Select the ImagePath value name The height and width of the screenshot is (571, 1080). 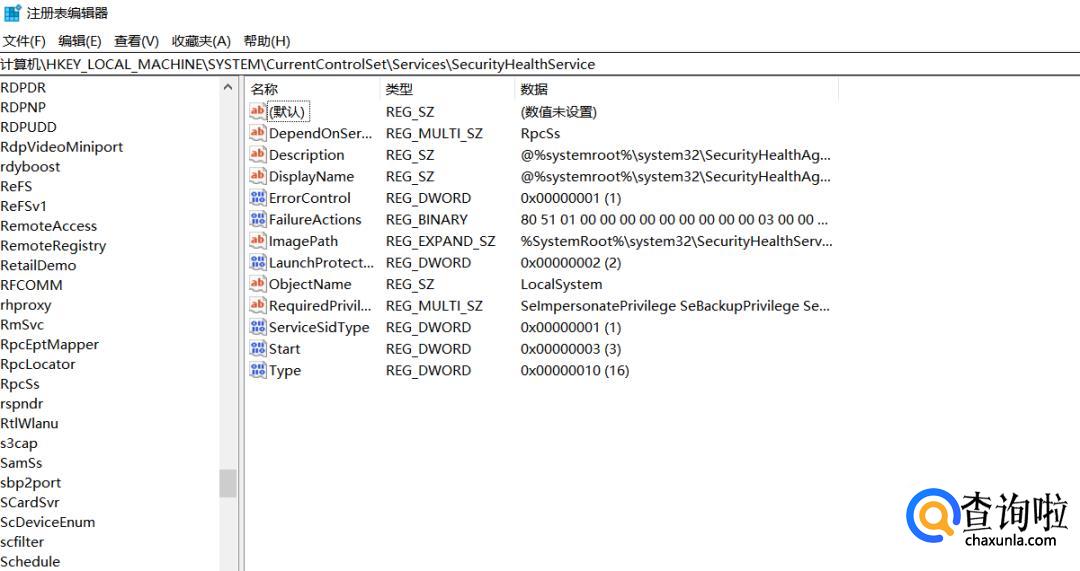(x=304, y=241)
